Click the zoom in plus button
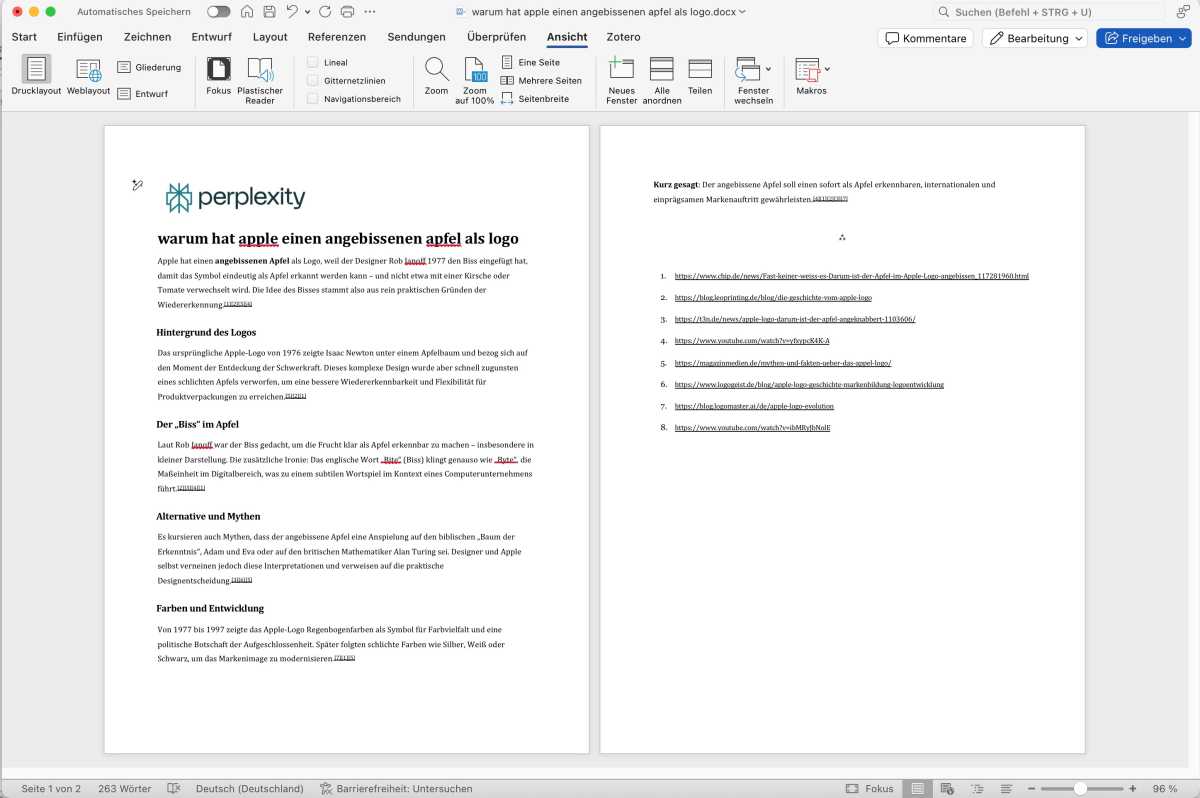The height and width of the screenshot is (798, 1200). (x=1132, y=788)
